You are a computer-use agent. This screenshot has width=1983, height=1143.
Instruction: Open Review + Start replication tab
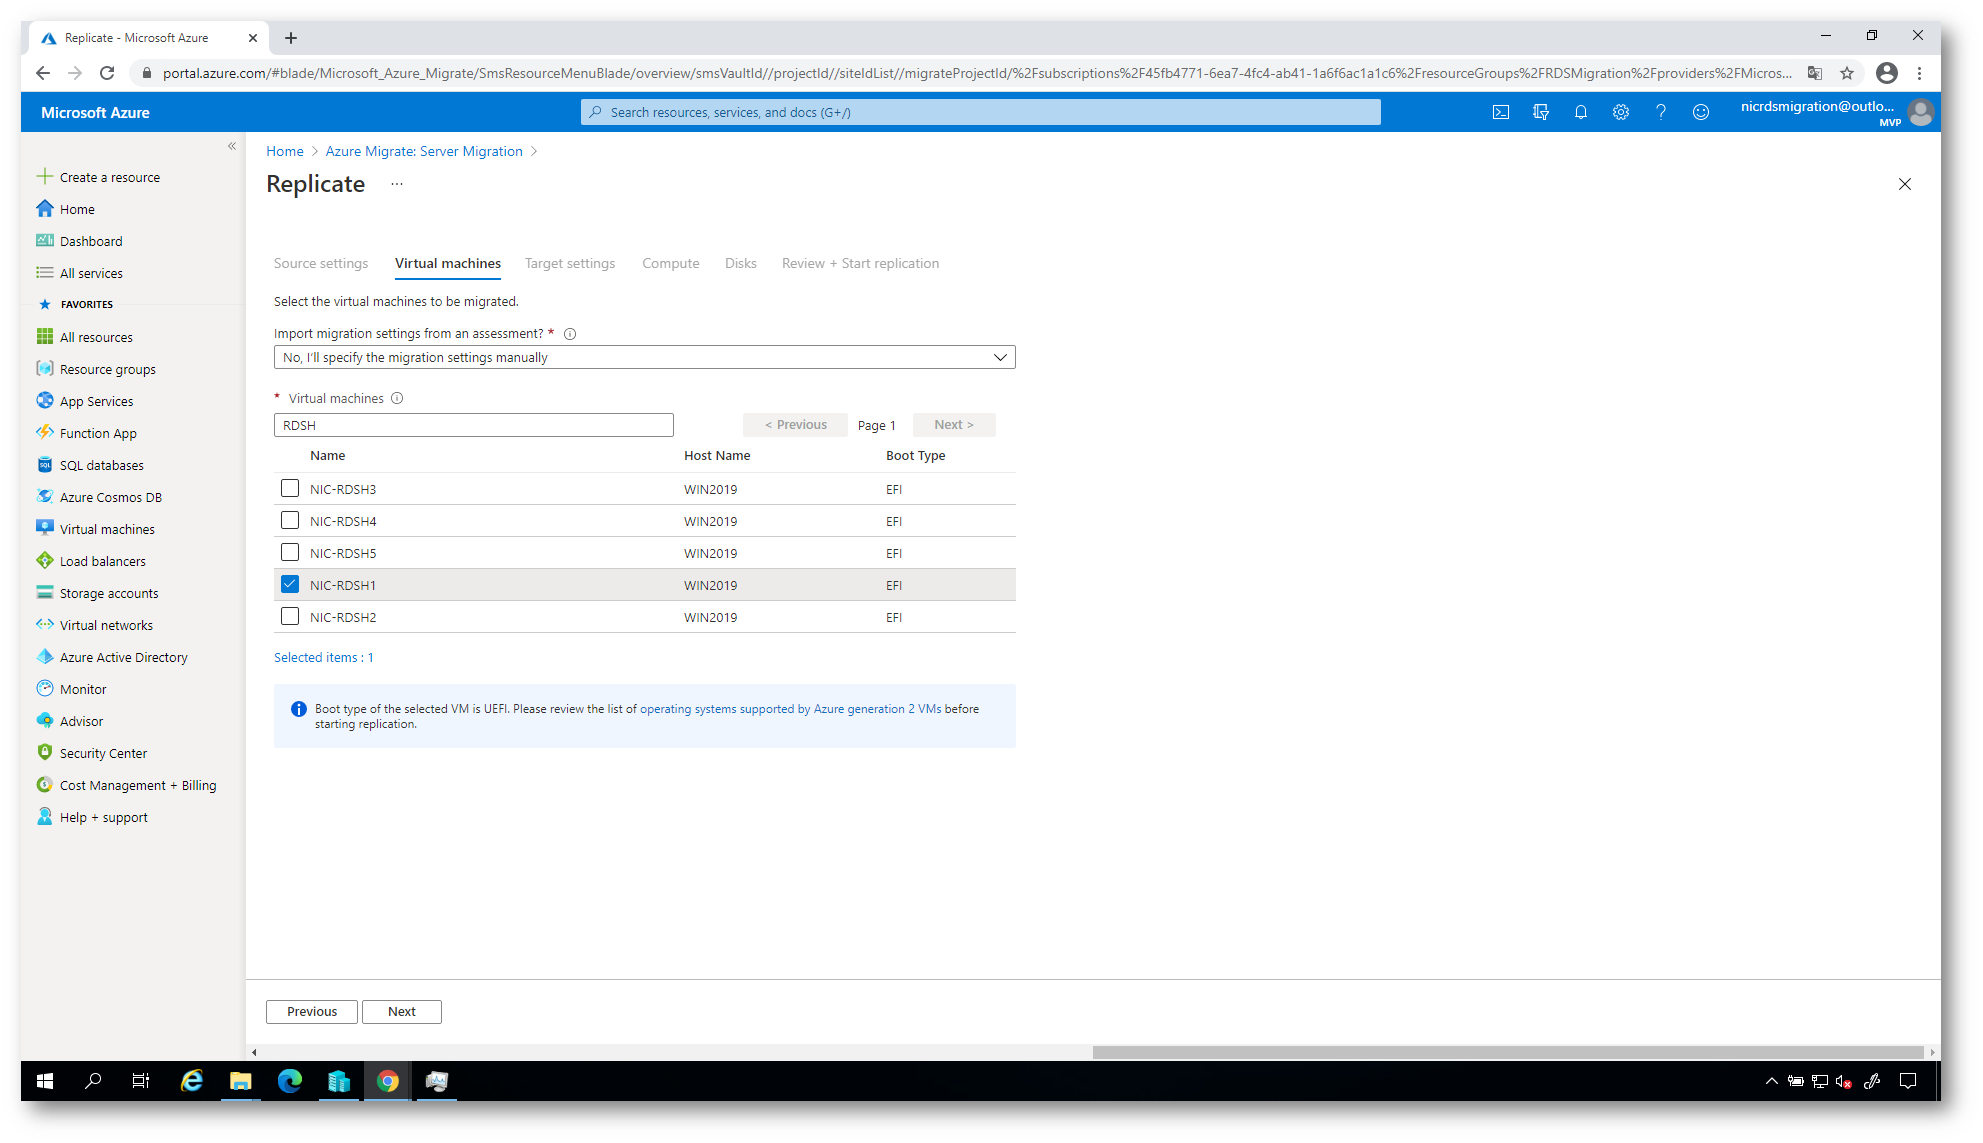click(x=860, y=263)
